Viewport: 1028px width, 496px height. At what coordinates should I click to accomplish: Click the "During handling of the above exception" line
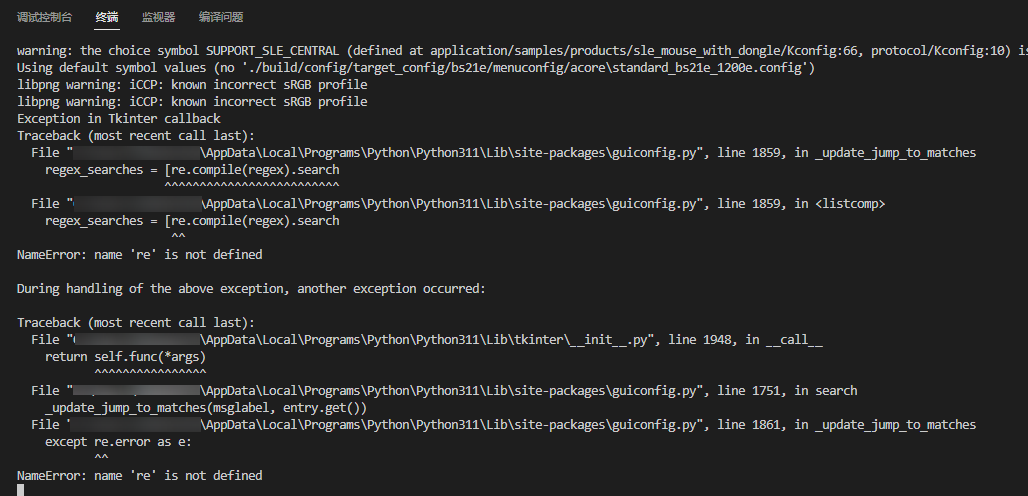[251, 288]
